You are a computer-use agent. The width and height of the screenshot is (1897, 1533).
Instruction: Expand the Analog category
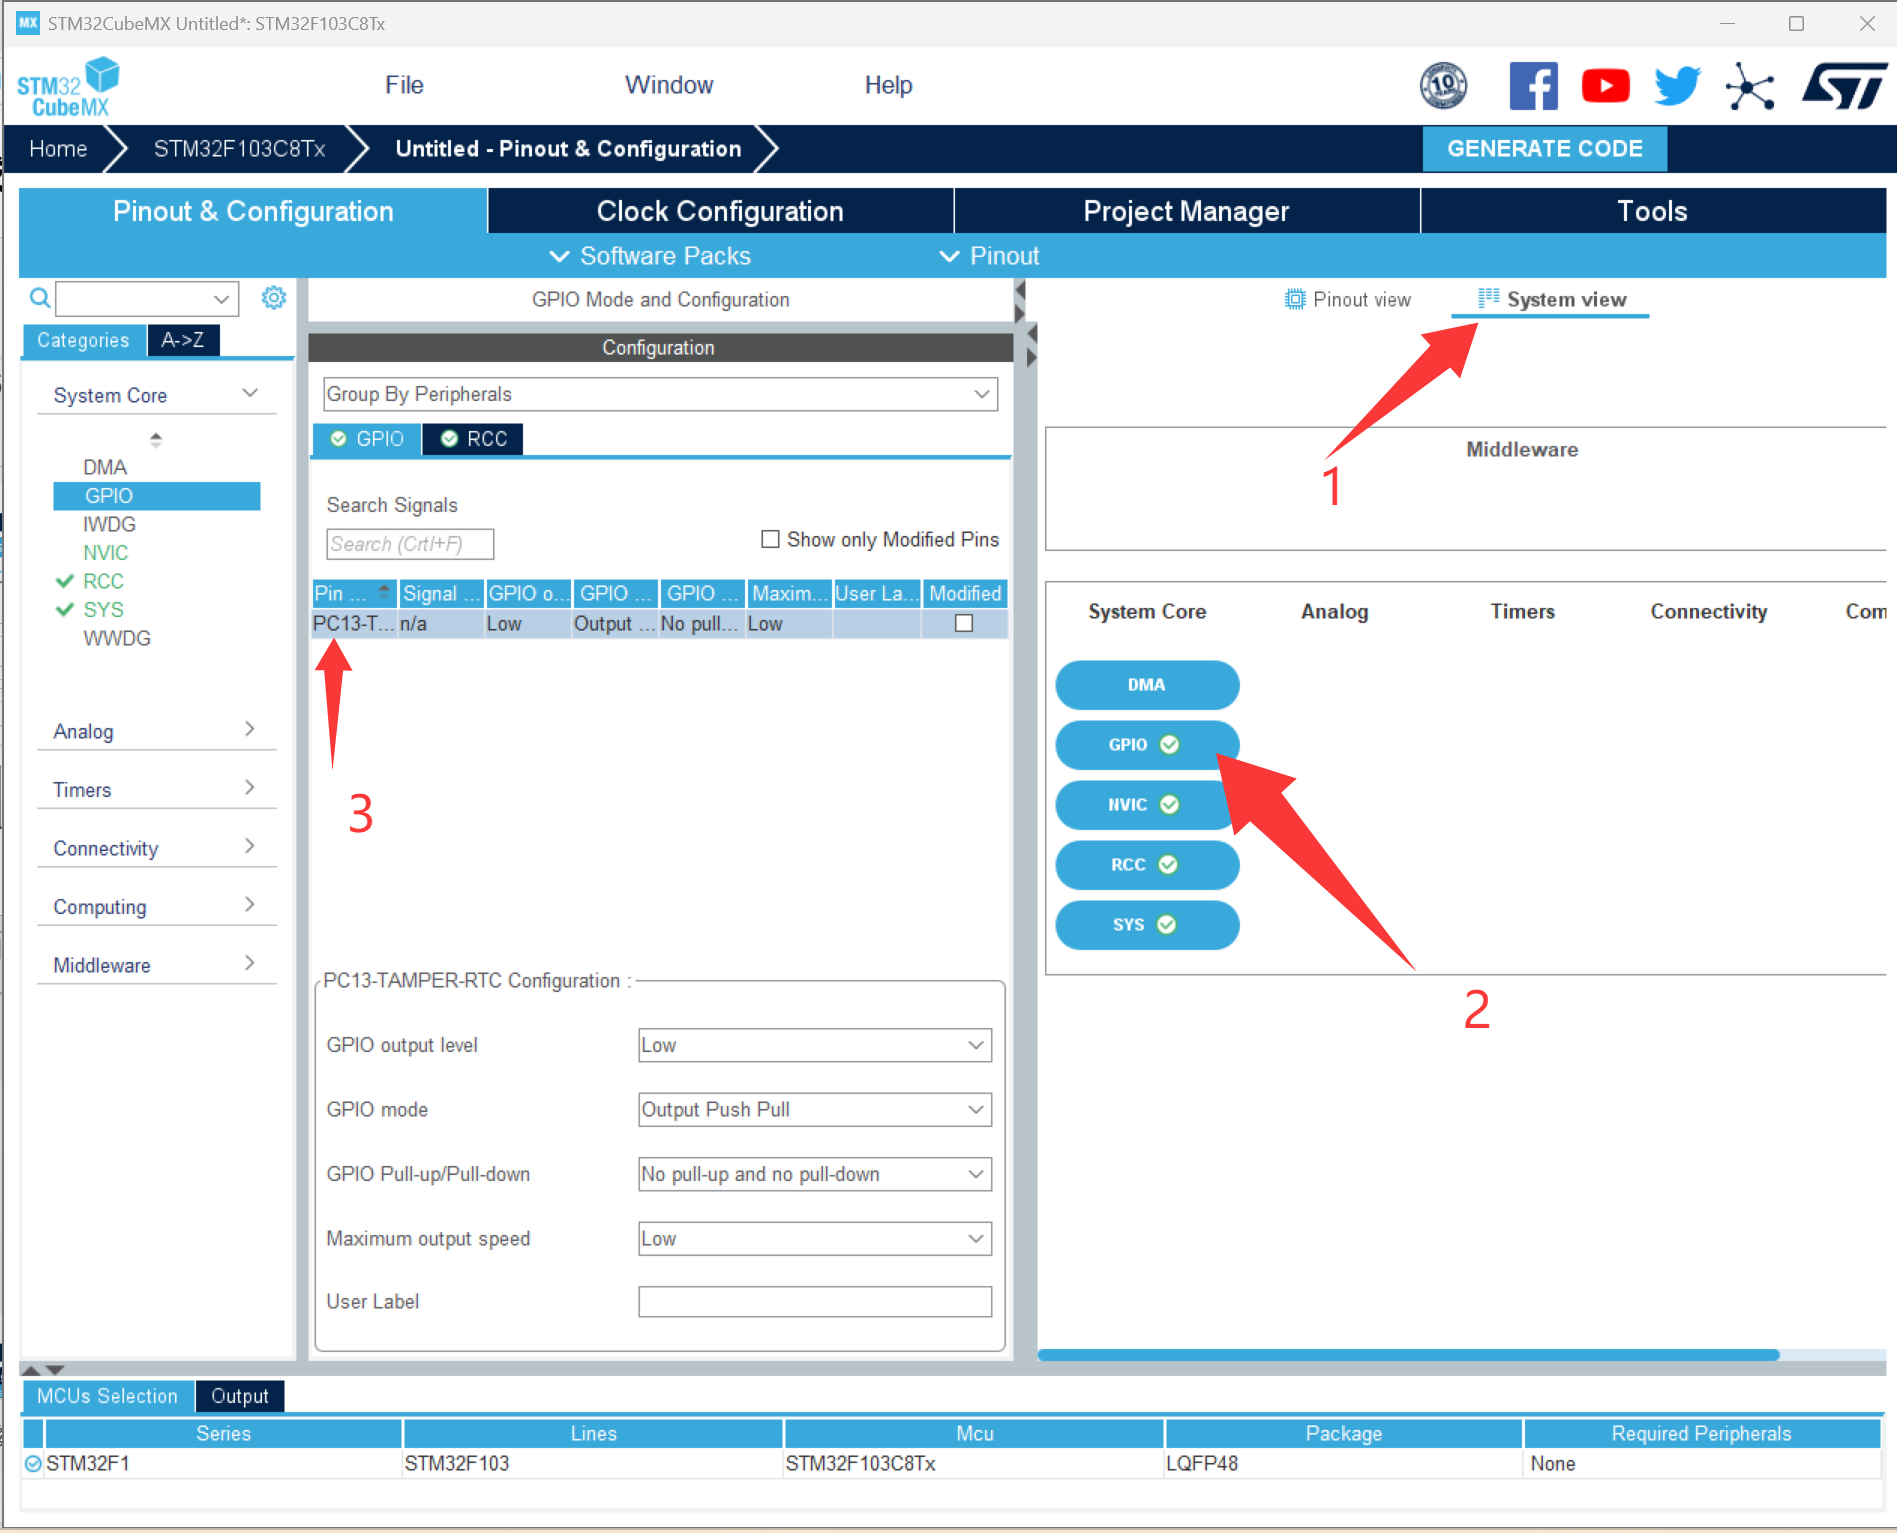coord(156,731)
